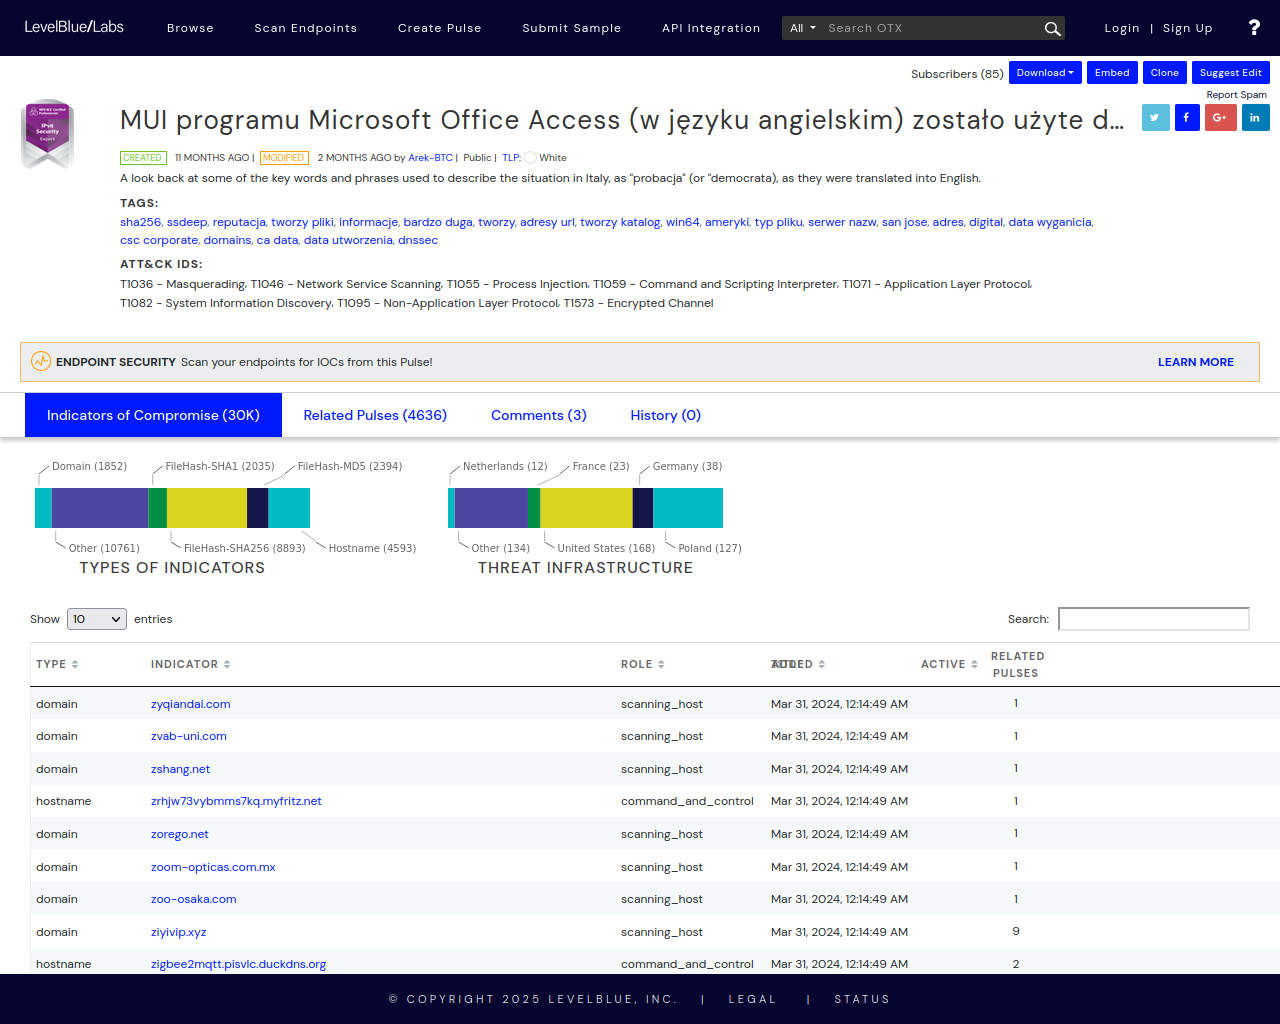The image size is (1280, 1024).
Task: Click the purple Domain segment in indicators chart
Action: tap(99, 508)
